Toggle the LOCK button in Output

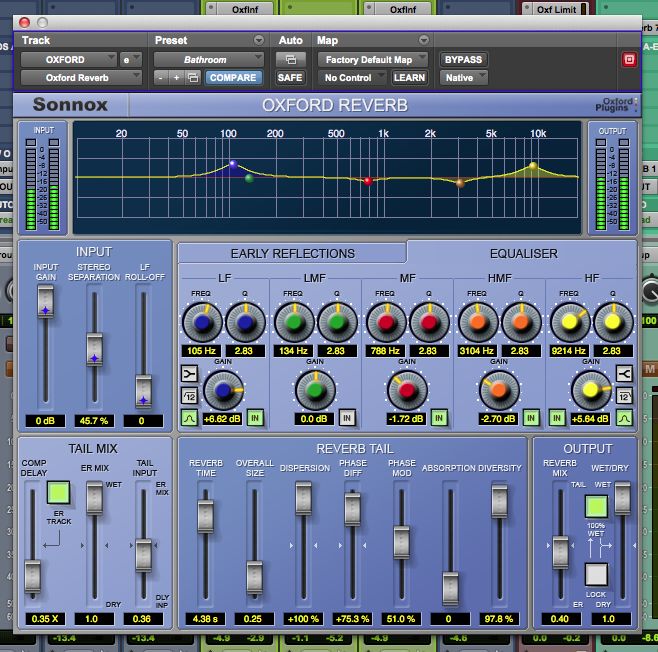[596, 574]
